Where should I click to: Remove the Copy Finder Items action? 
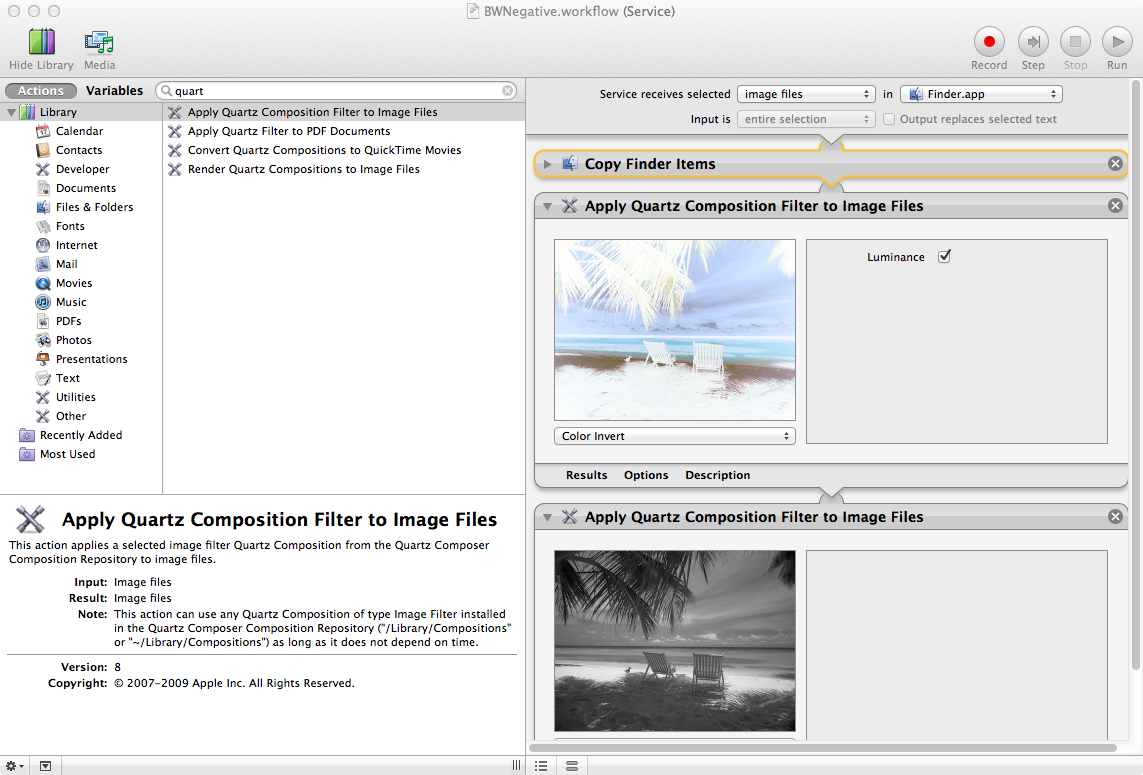tap(1115, 163)
